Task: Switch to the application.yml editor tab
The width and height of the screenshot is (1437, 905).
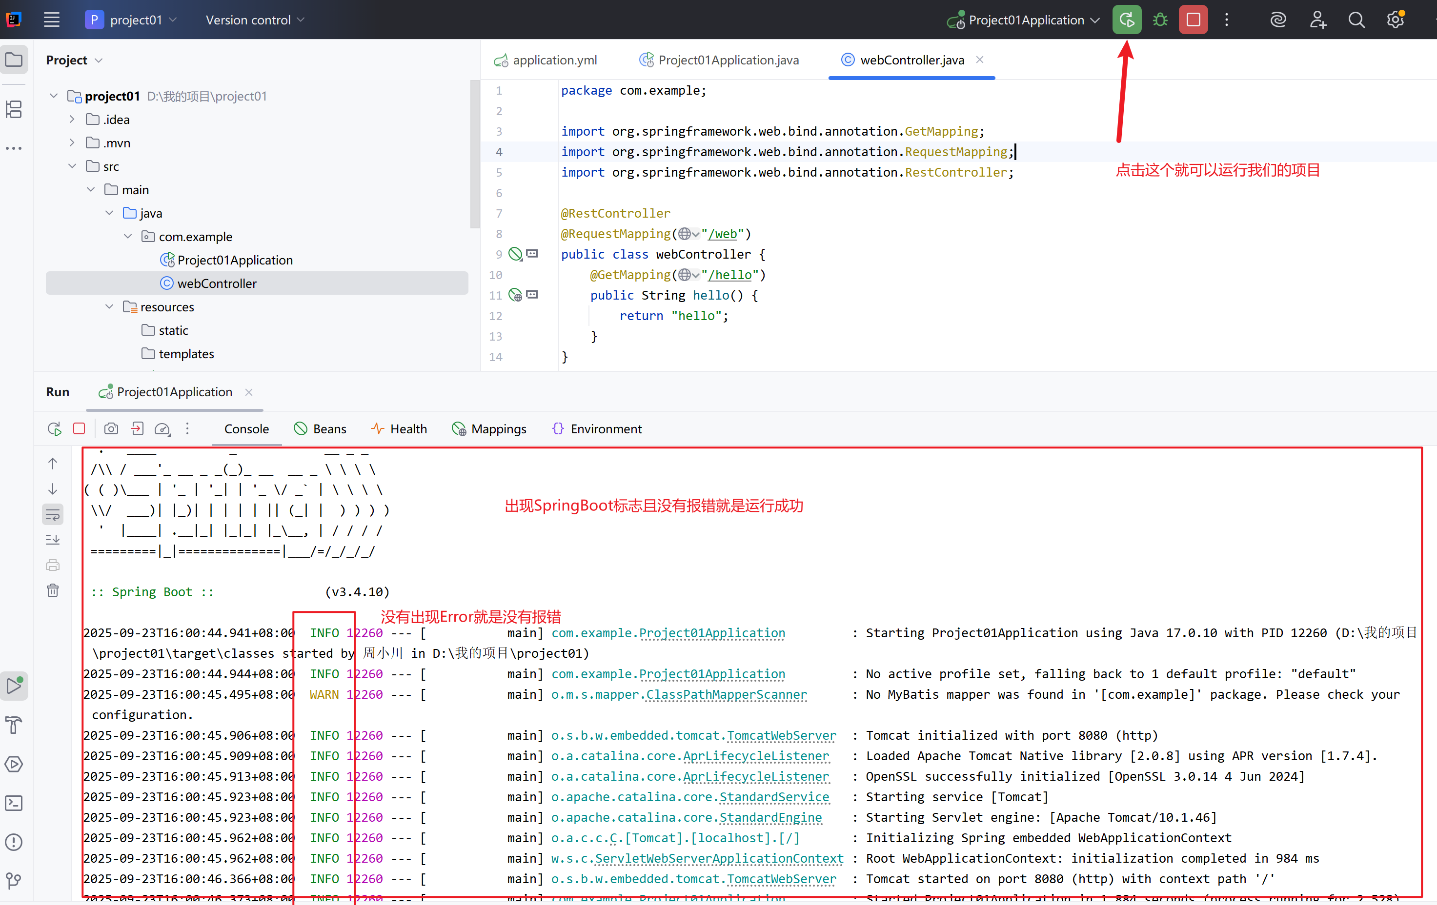Action: pyautogui.click(x=545, y=60)
